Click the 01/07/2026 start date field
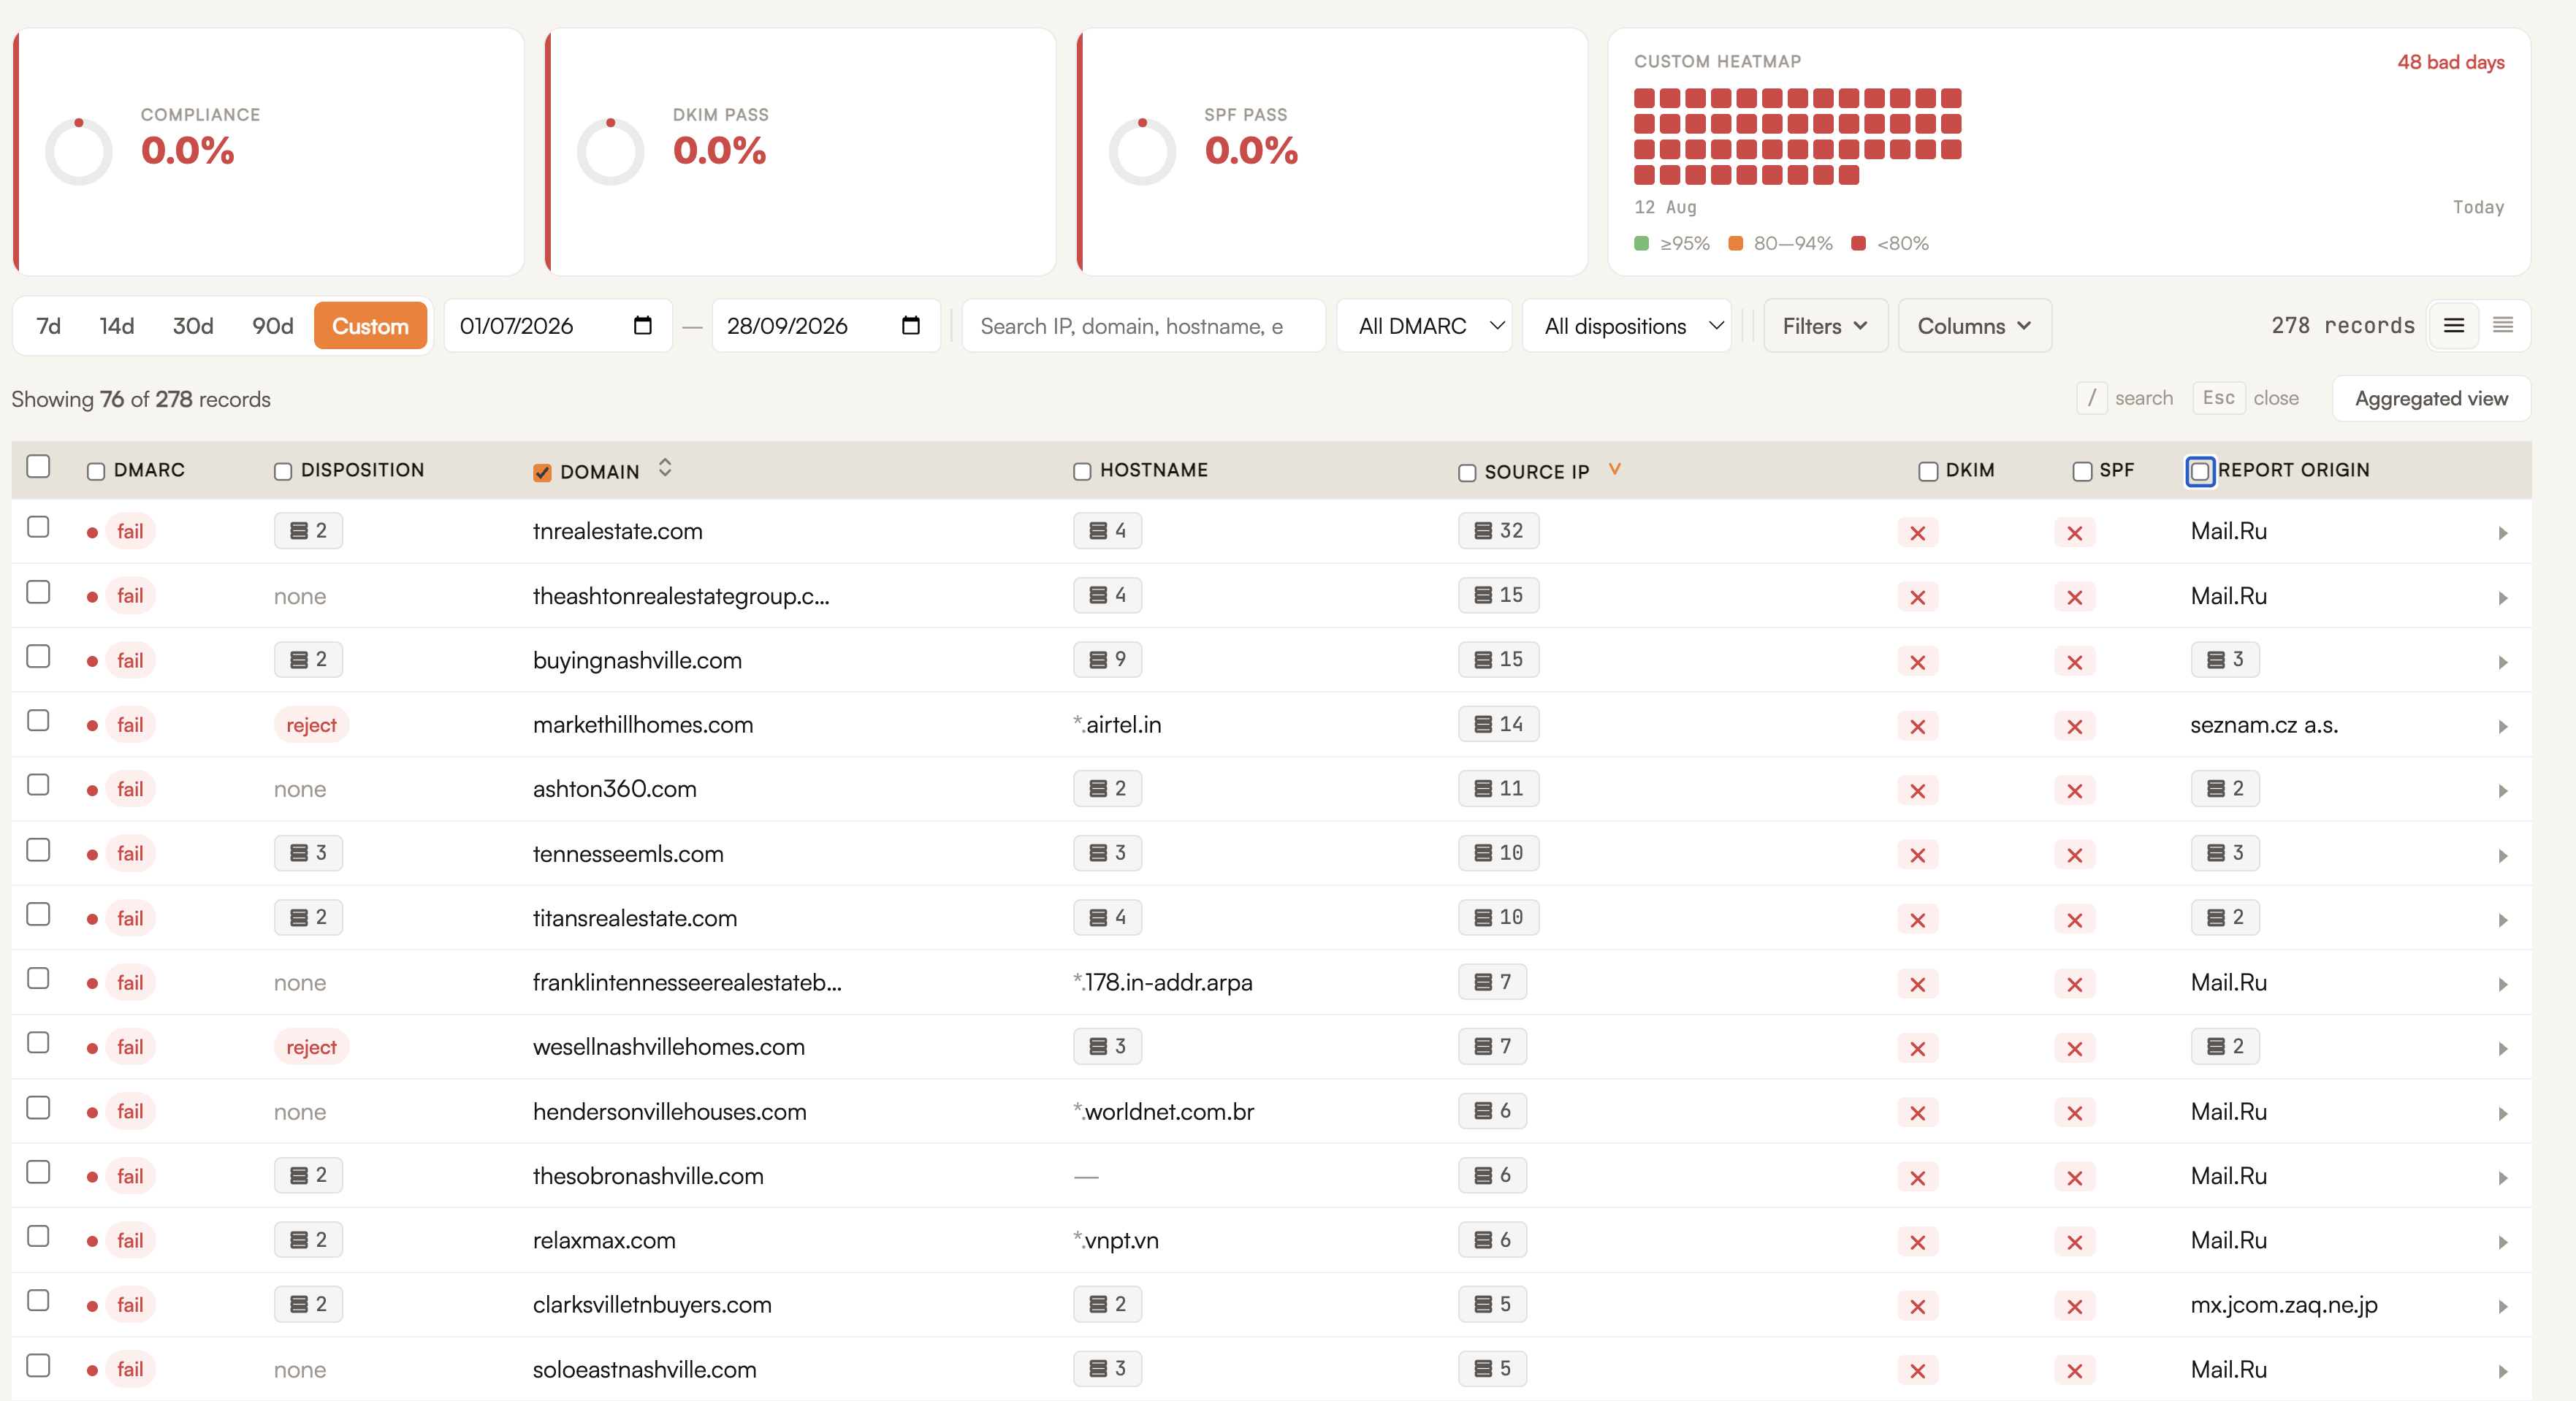This screenshot has width=2576, height=1401. click(557, 326)
